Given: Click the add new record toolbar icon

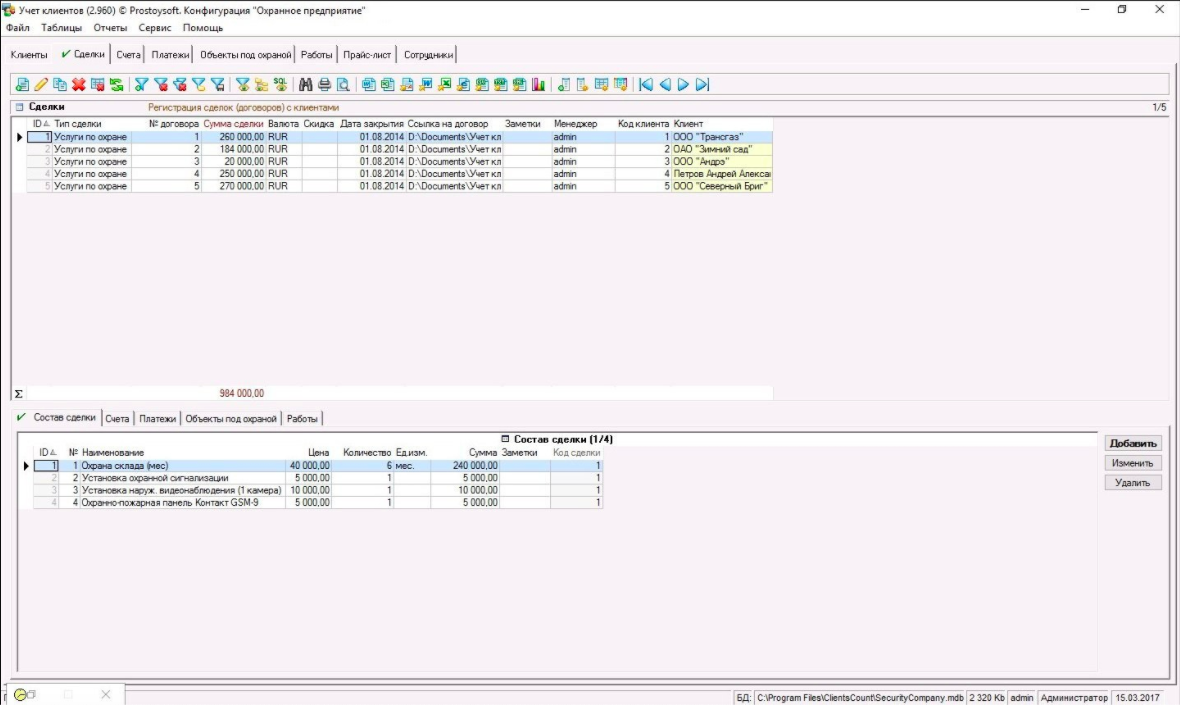Looking at the screenshot, I should coord(22,85).
